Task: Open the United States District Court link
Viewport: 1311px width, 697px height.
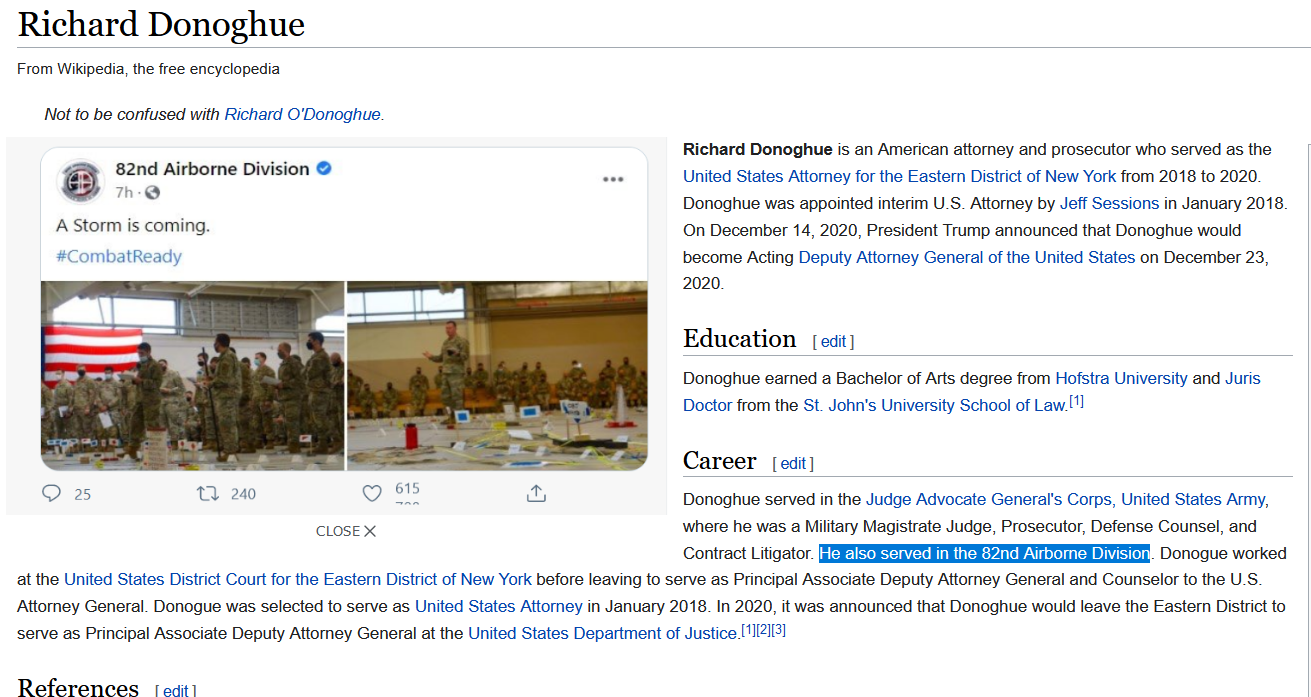Action: [x=298, y=579]
